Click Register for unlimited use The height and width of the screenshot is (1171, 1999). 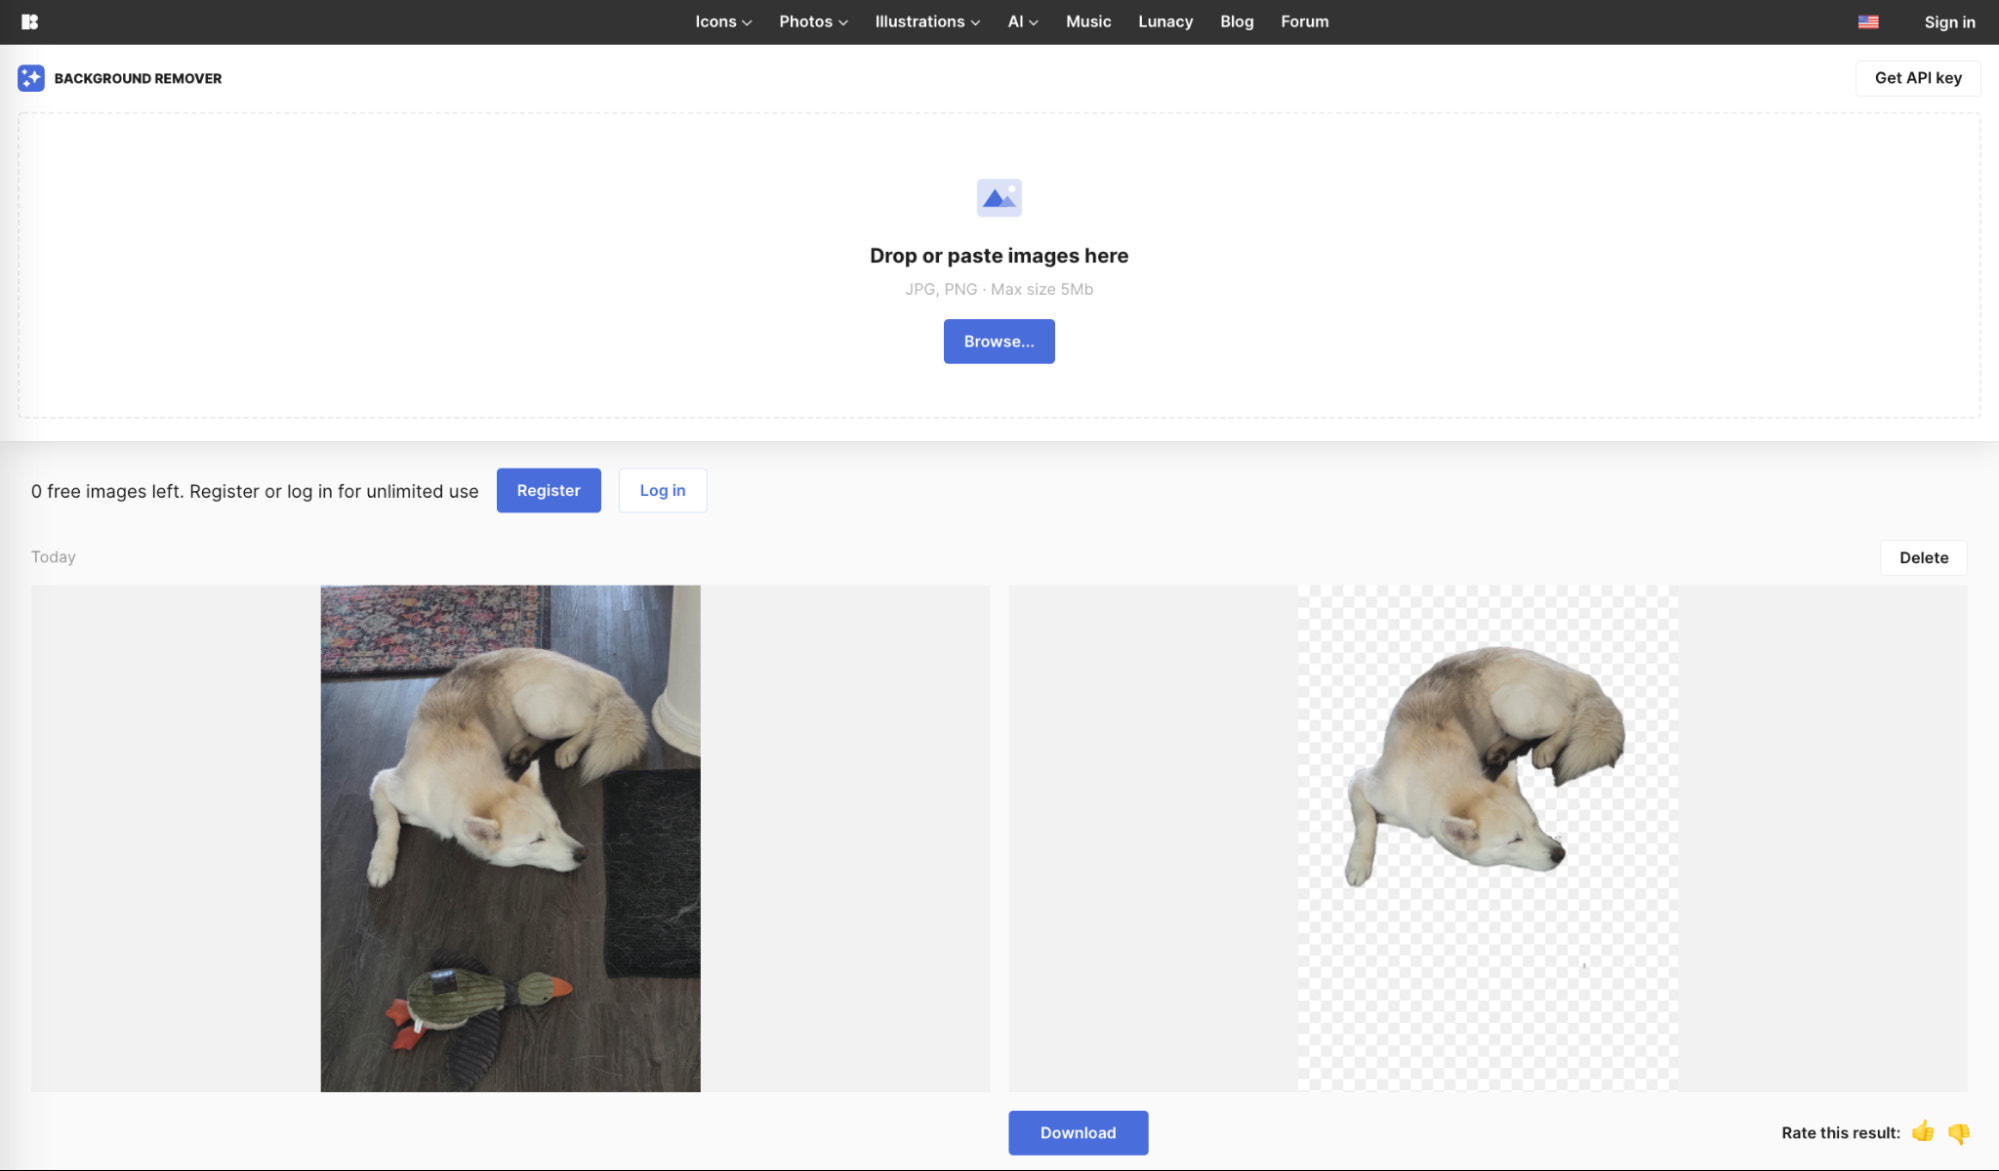pos(548,490)
